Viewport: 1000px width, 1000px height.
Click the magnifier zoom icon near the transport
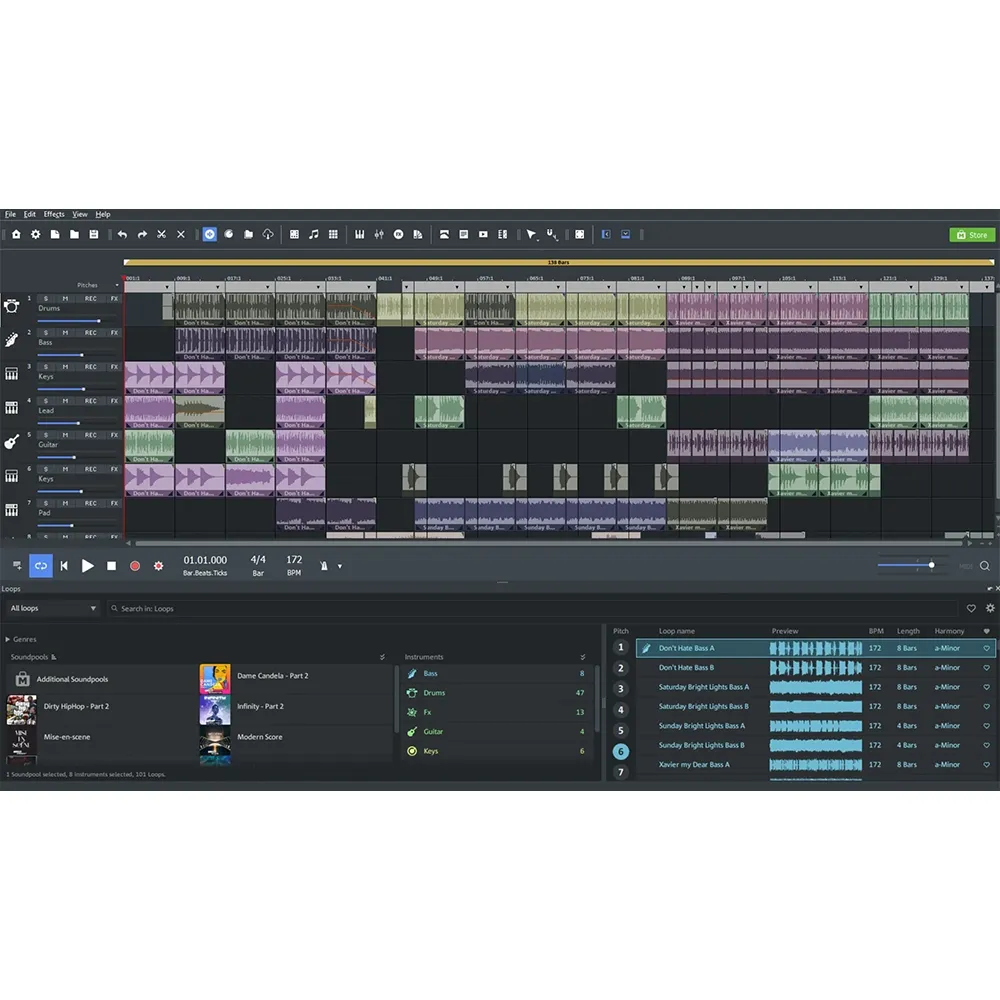pos(985,566)
